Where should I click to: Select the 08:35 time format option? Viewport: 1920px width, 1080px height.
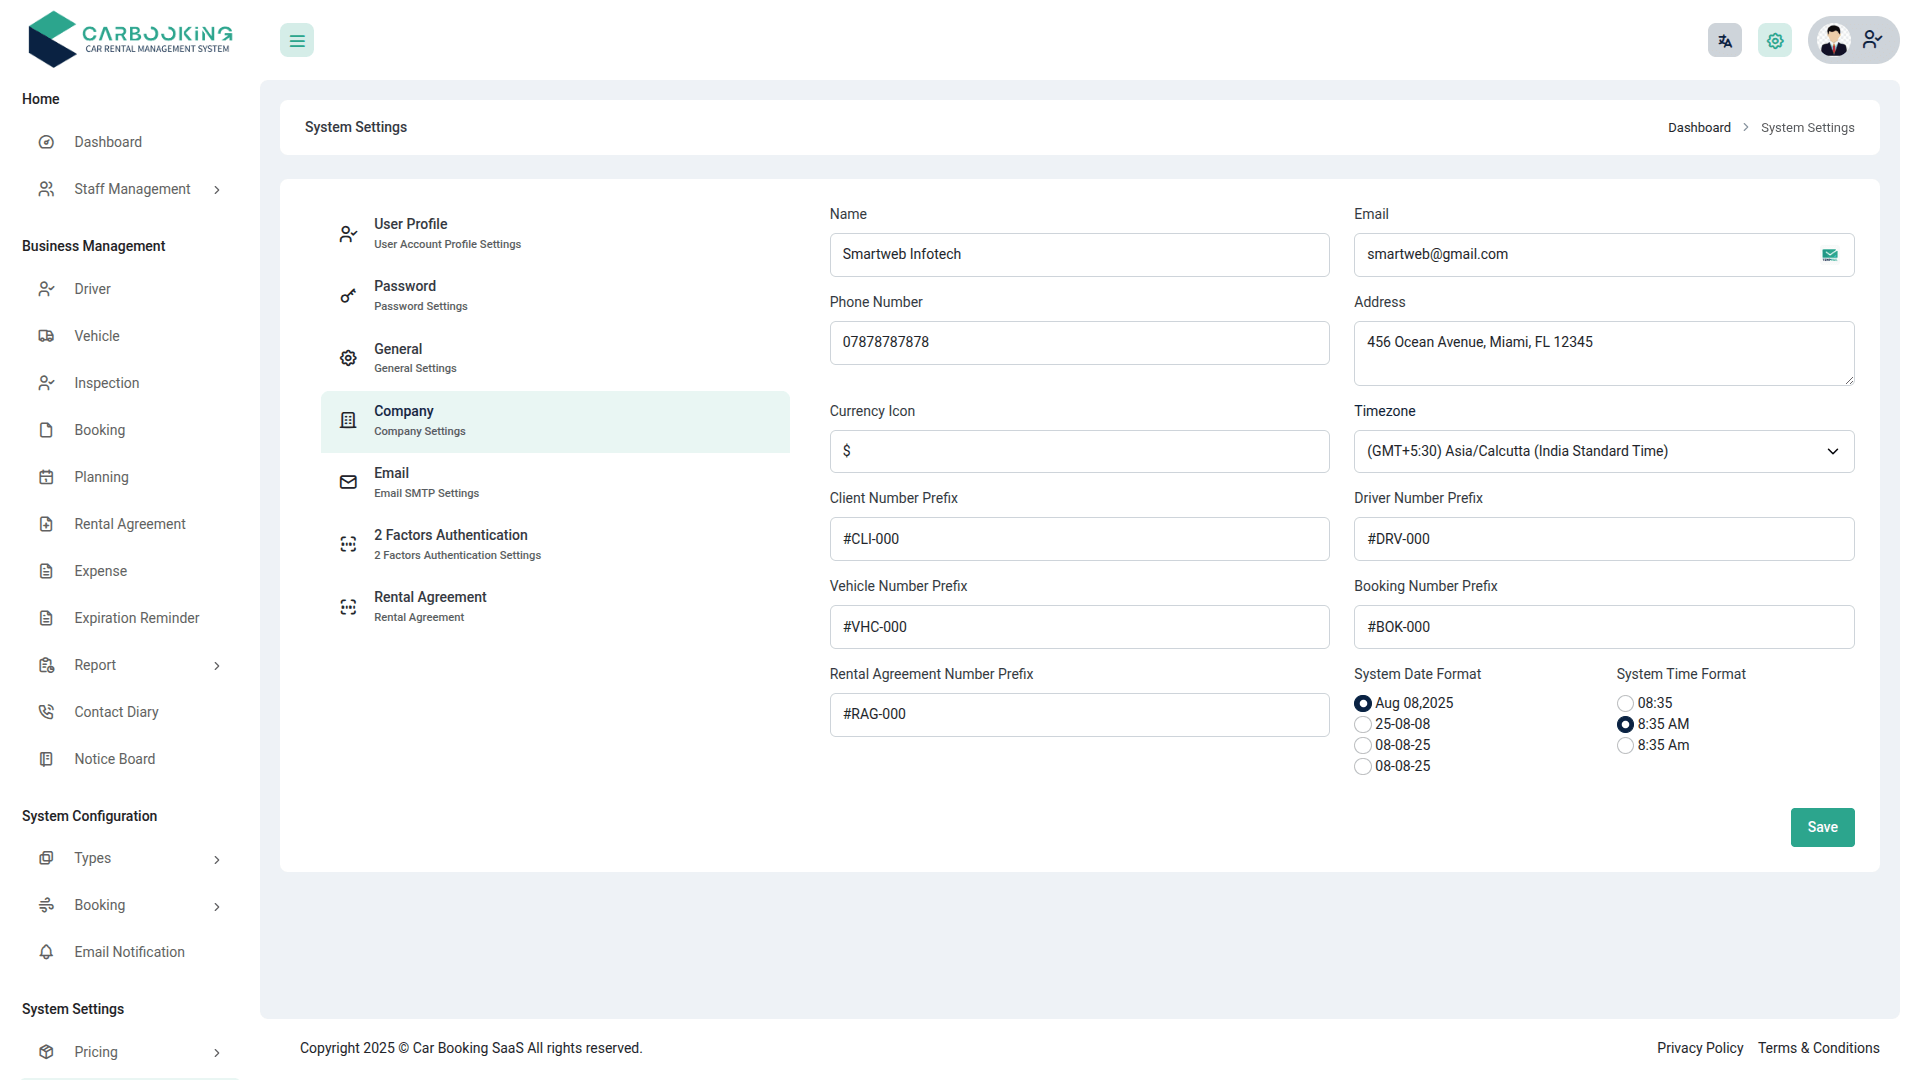(x=1625, y=704)
